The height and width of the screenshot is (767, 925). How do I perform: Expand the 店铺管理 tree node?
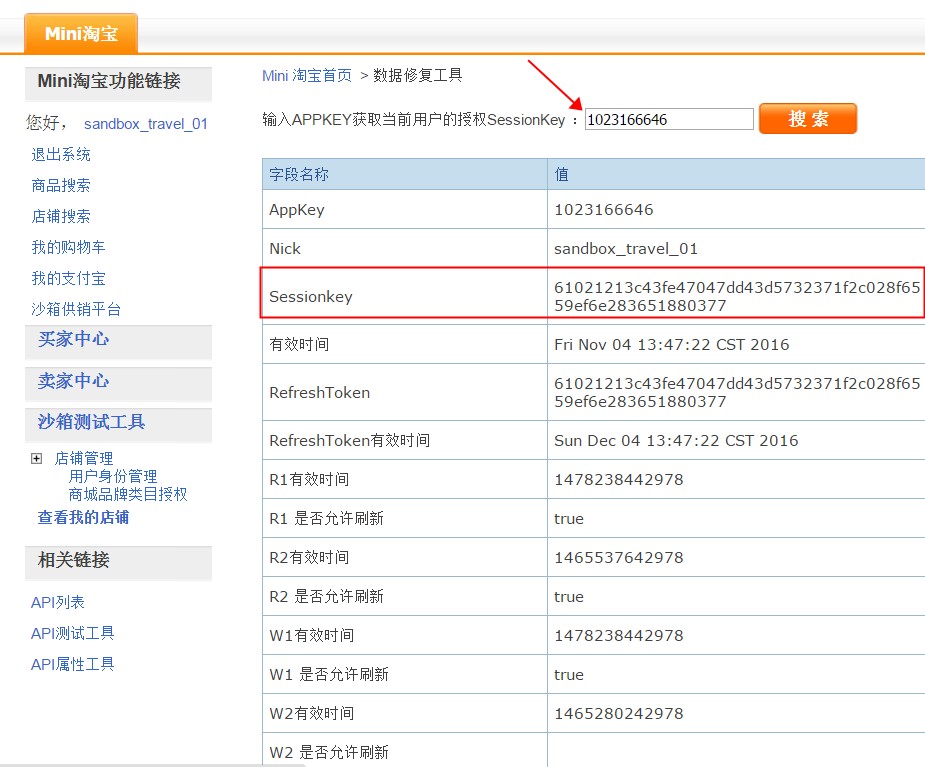pyautogui.click(x=37, y=458)
